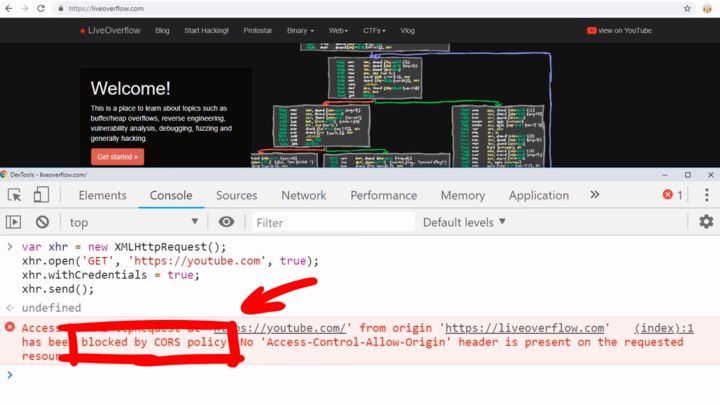Click the youtube.com URL in the error
Image resolution: width=720 pixels, height=405 pixels.
(x=280, y=328)
